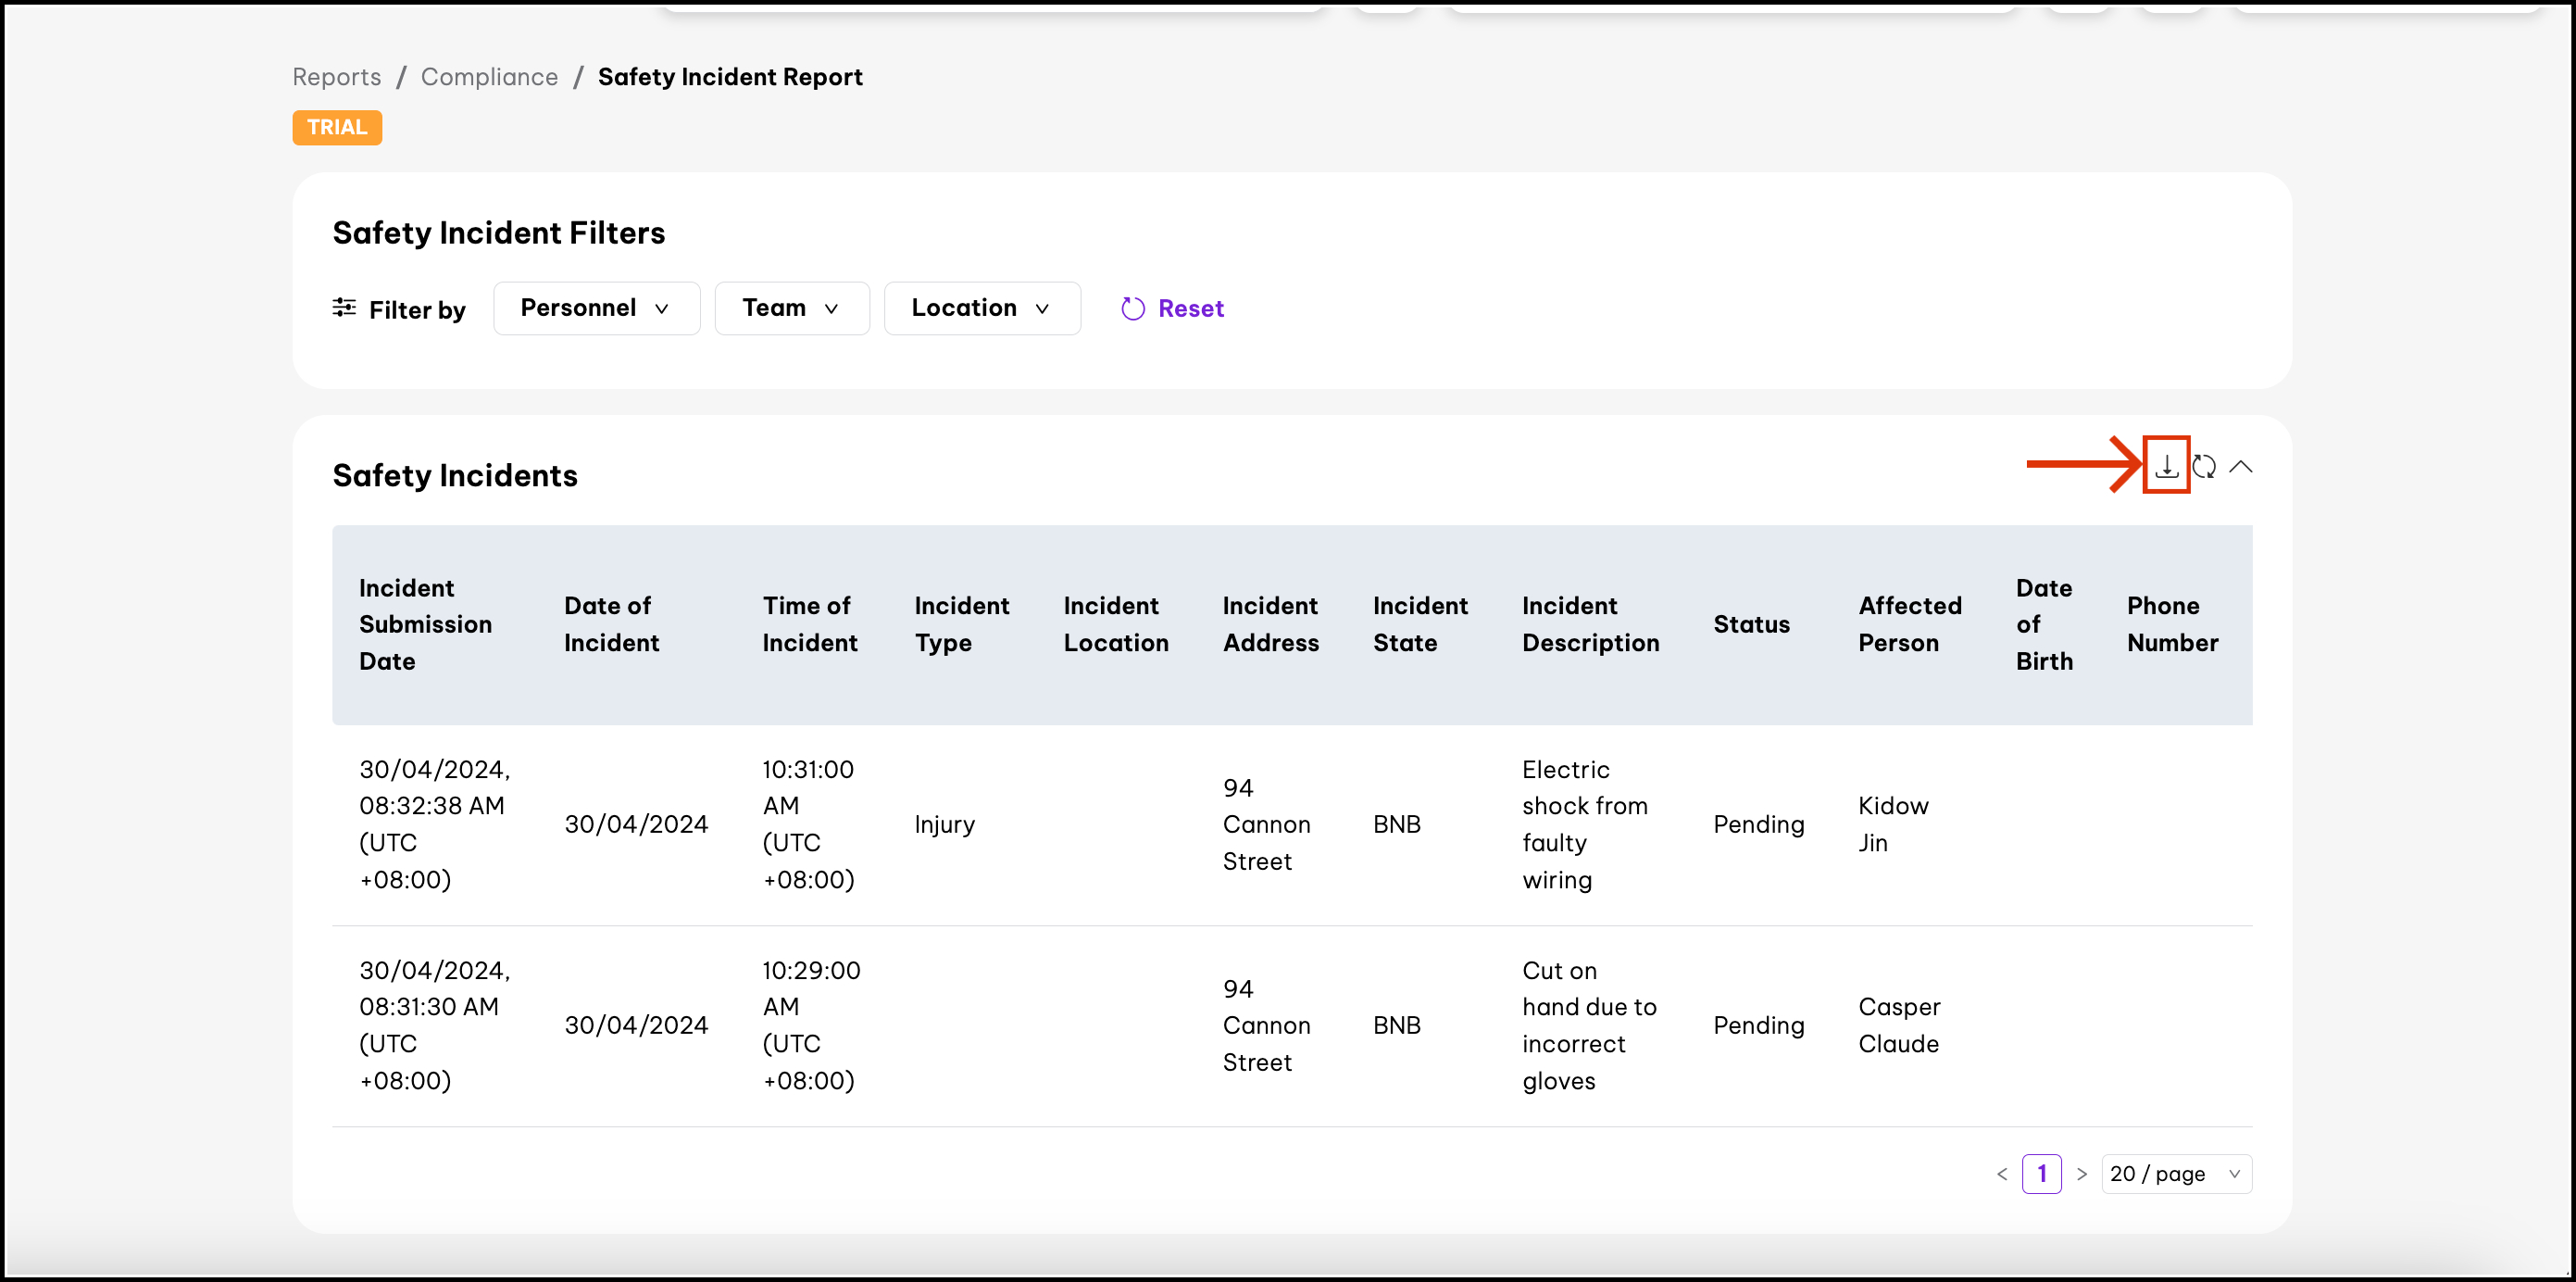Open the Personnel filter dropdown
2576x1282 pixels.
[x=596, y=308]
